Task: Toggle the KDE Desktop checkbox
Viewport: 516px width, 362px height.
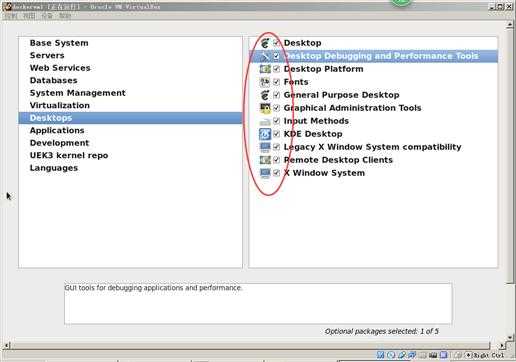Action: tap(276, 134)
